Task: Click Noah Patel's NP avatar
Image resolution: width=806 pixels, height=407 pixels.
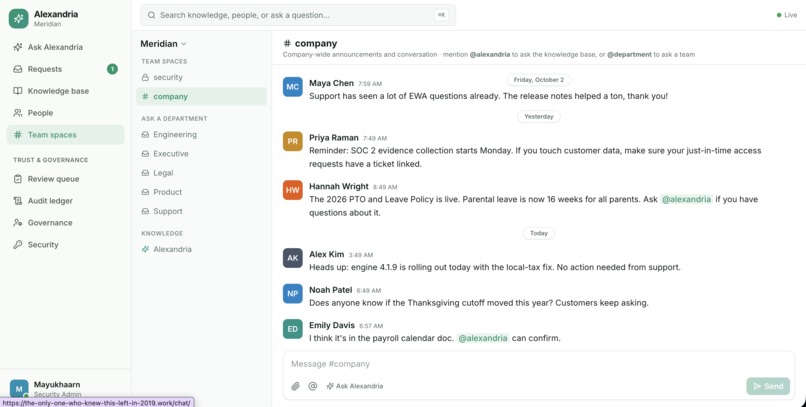Action: [292, 293]
